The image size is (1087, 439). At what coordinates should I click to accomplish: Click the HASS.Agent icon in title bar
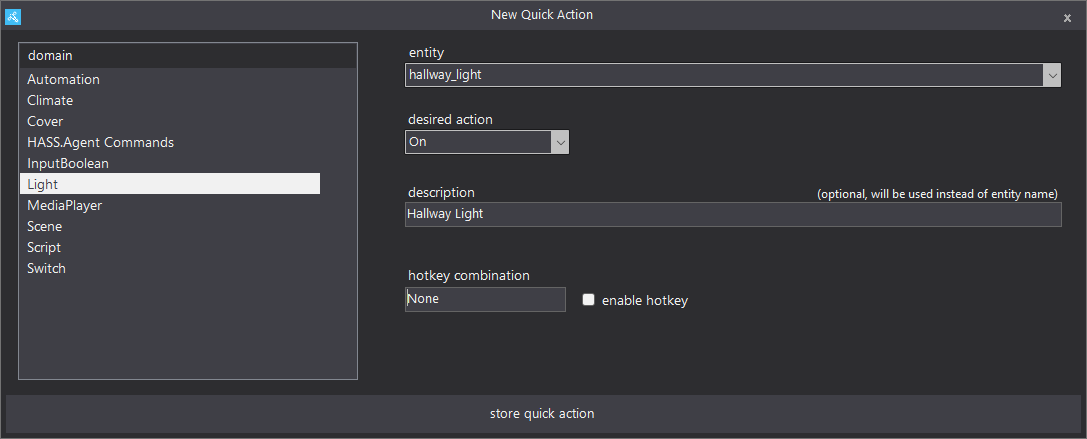pyautogui.click(x=13, y=16)
